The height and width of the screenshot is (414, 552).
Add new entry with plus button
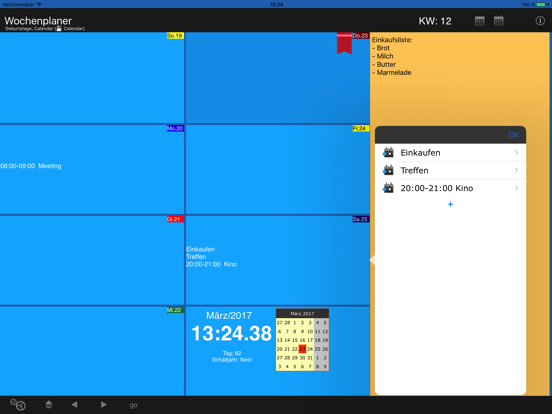450,204
